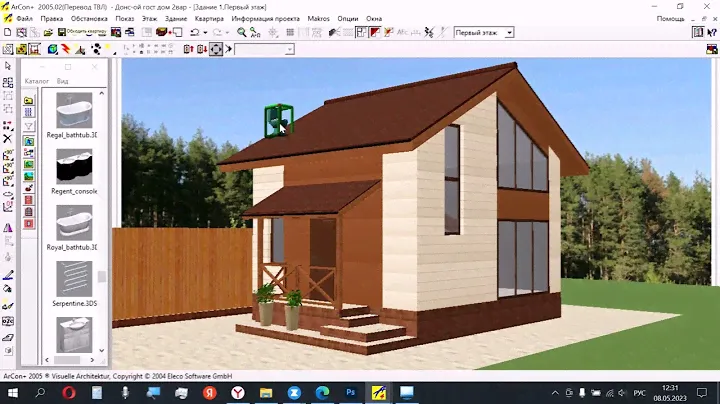Open the Квартира menu
Image resolution: width=720 pixels, height=404 pixels.
pos(209,18)
